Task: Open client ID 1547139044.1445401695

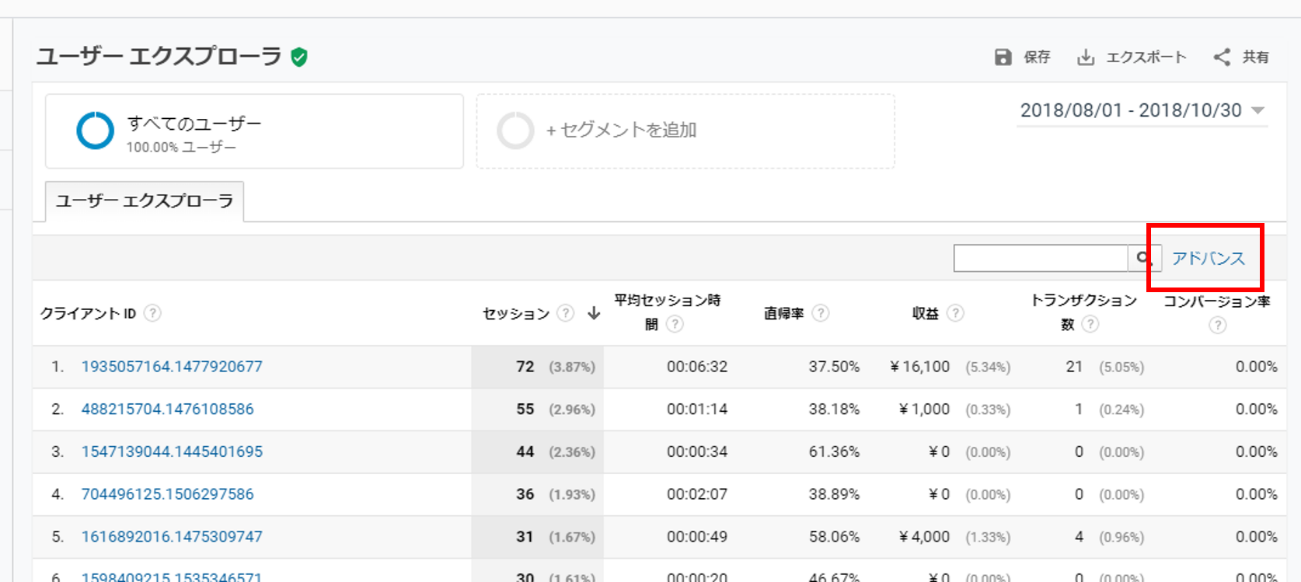Action: 172,452
